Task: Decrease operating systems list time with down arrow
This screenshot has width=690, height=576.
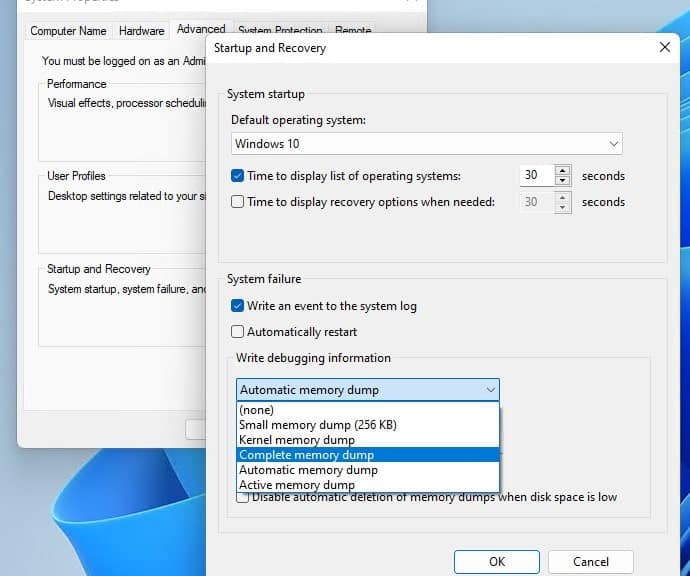Action: 562,180
